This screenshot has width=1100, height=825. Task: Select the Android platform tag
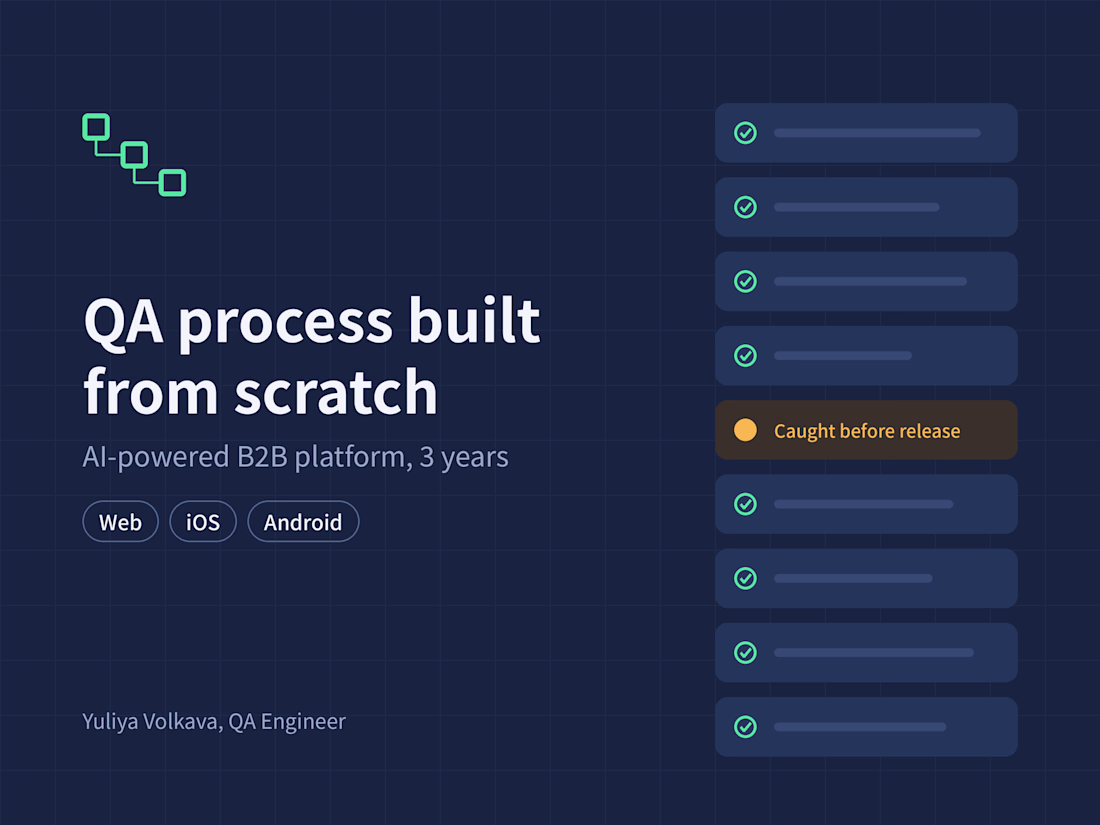303,521
